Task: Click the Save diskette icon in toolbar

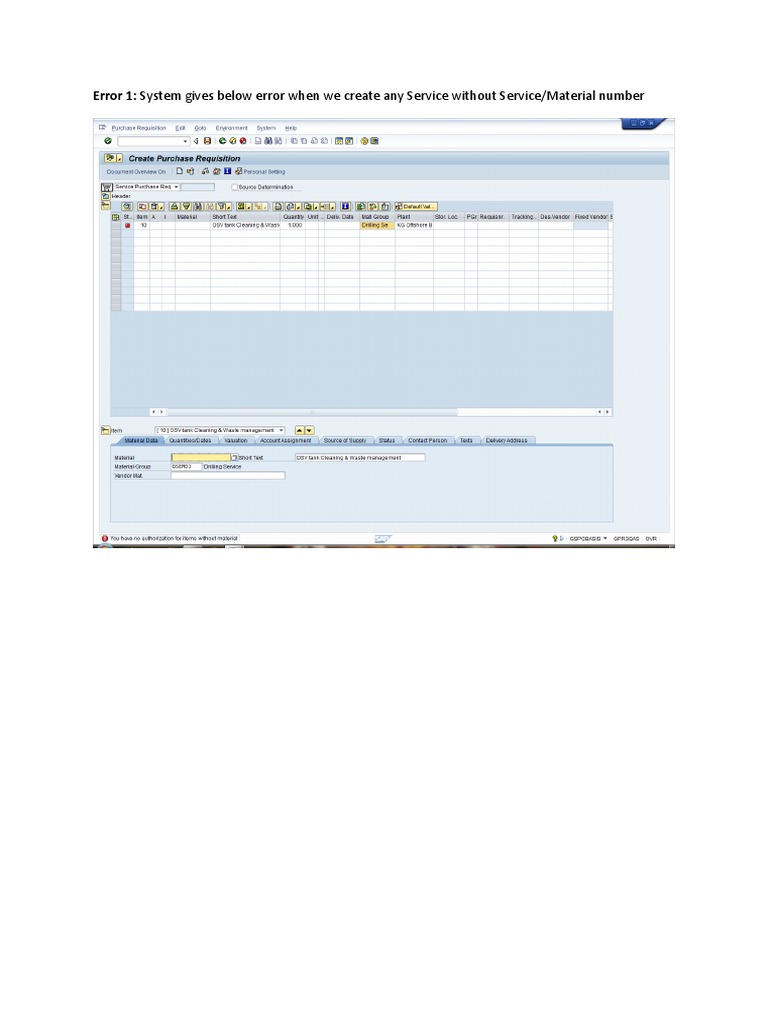Action: tap(207, 141)
